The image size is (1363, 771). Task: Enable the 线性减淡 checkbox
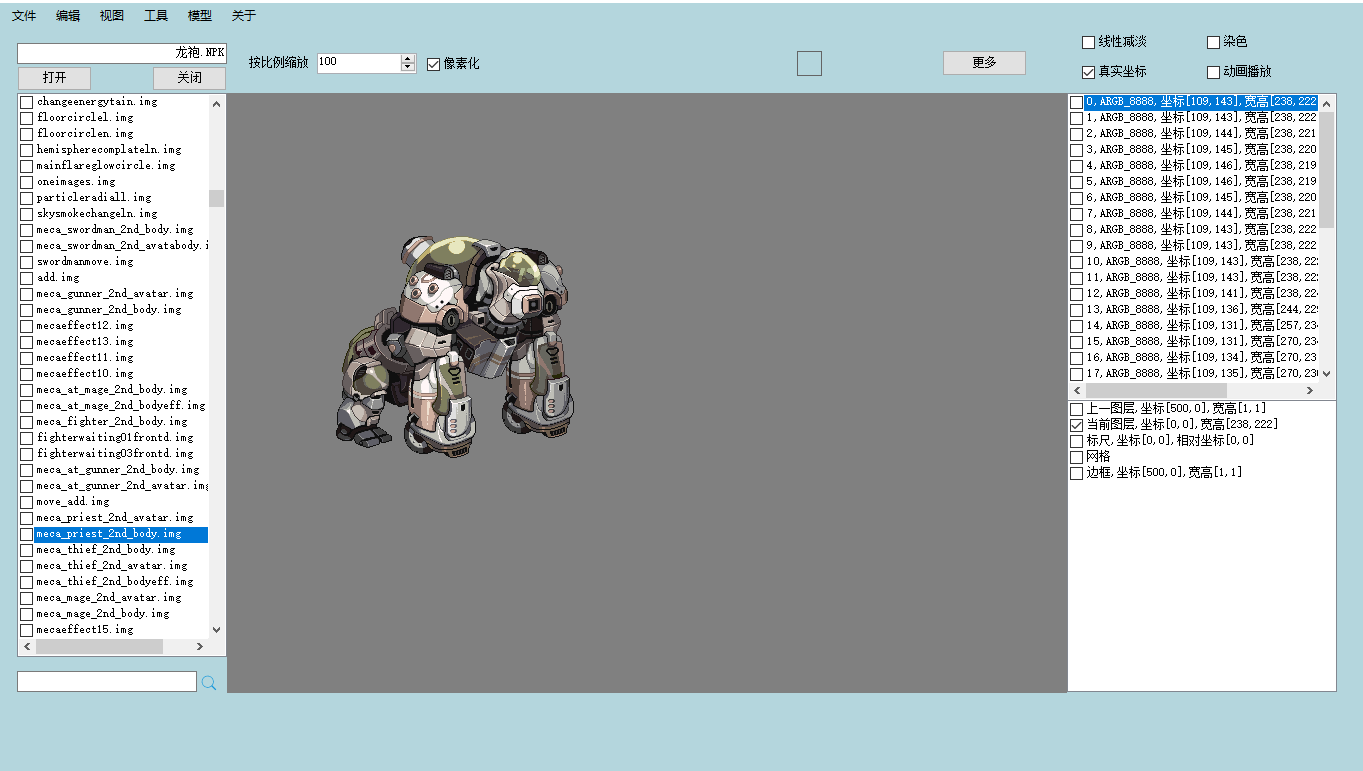[x=1088, y=42]
